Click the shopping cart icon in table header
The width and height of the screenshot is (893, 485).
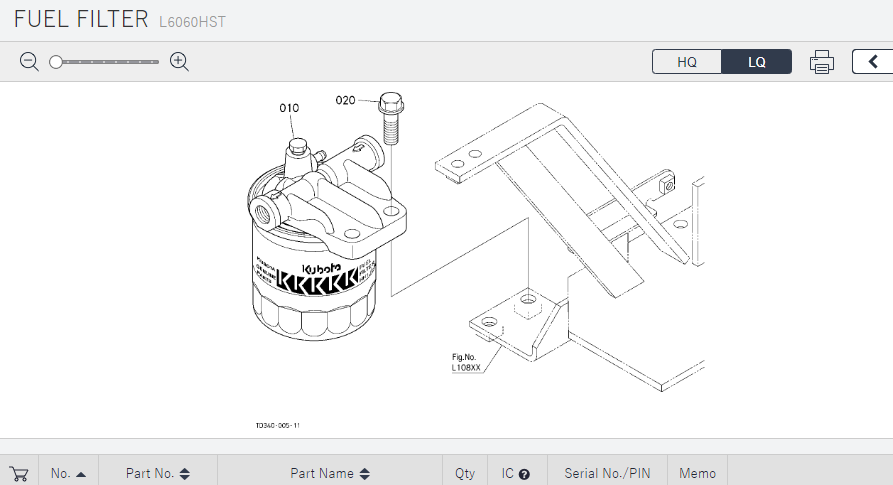(x=18, y=474)
